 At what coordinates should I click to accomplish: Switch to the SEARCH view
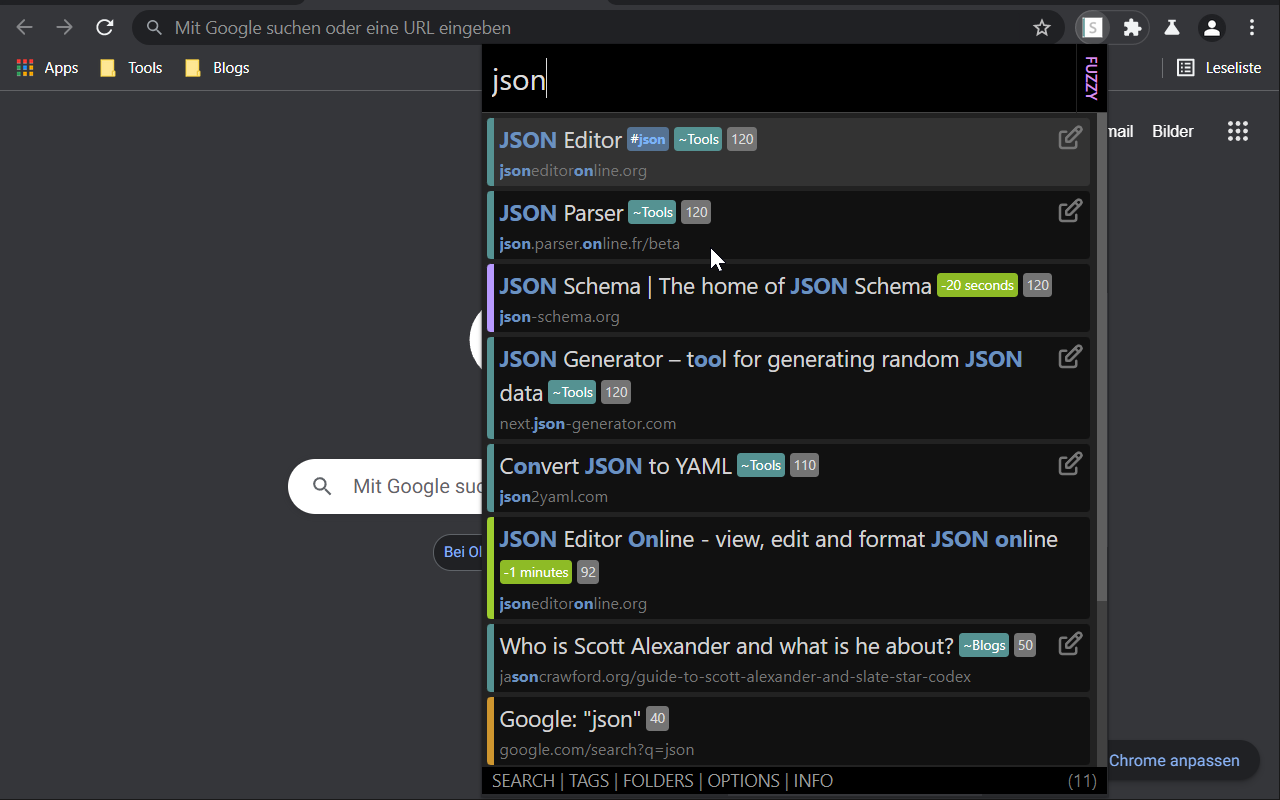click(x=523, y=781)
